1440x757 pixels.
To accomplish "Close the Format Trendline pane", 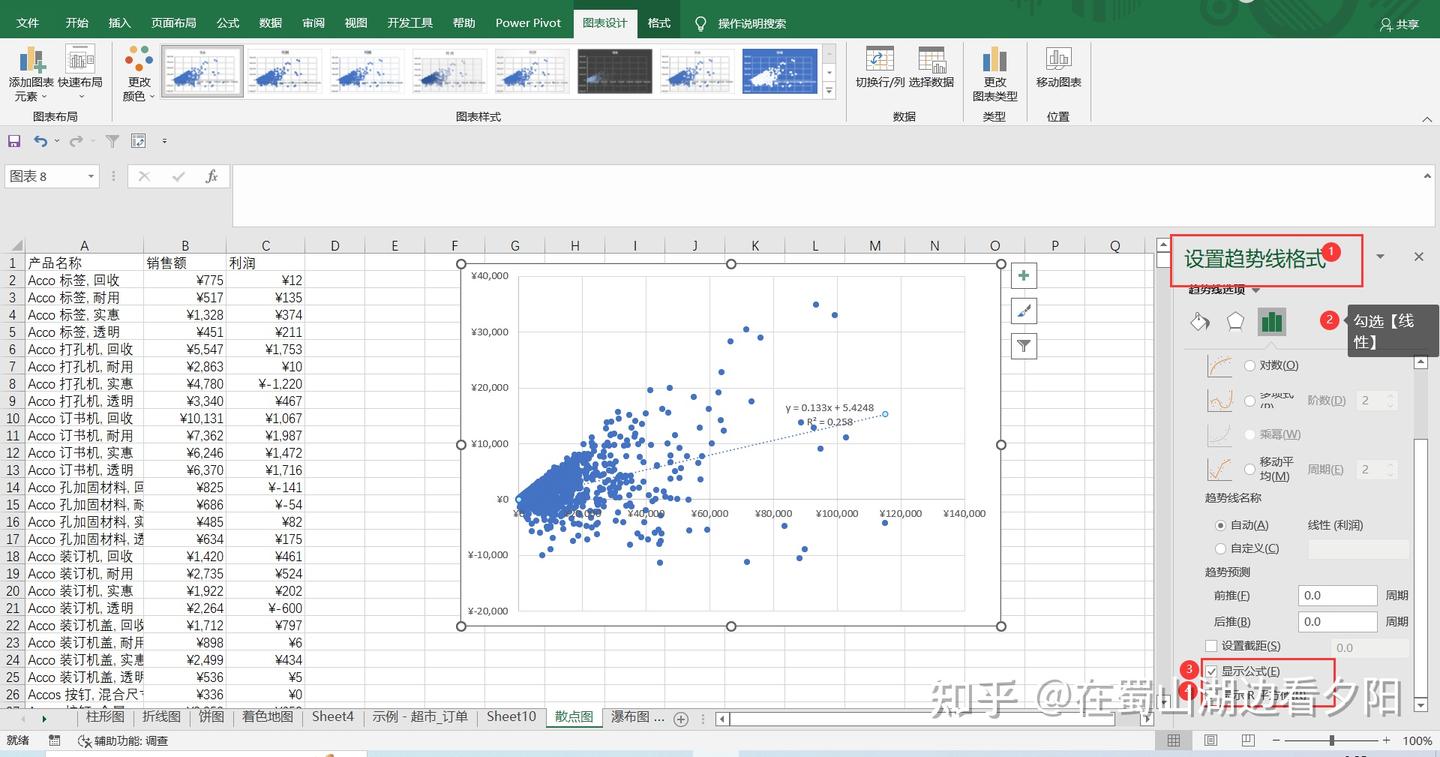I will pos(1418,257).
